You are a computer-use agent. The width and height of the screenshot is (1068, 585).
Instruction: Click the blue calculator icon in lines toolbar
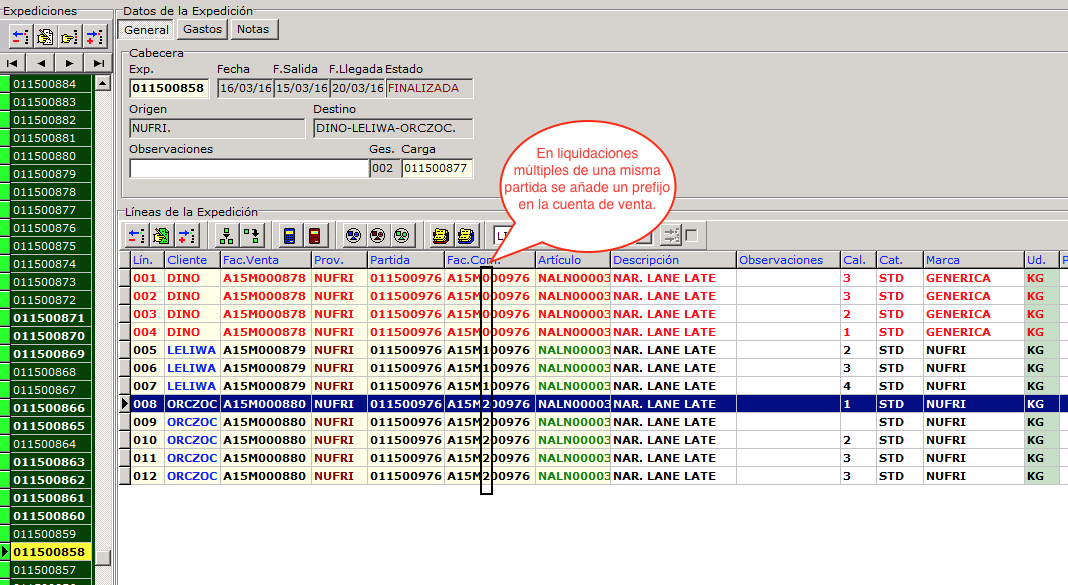[290, 236]
